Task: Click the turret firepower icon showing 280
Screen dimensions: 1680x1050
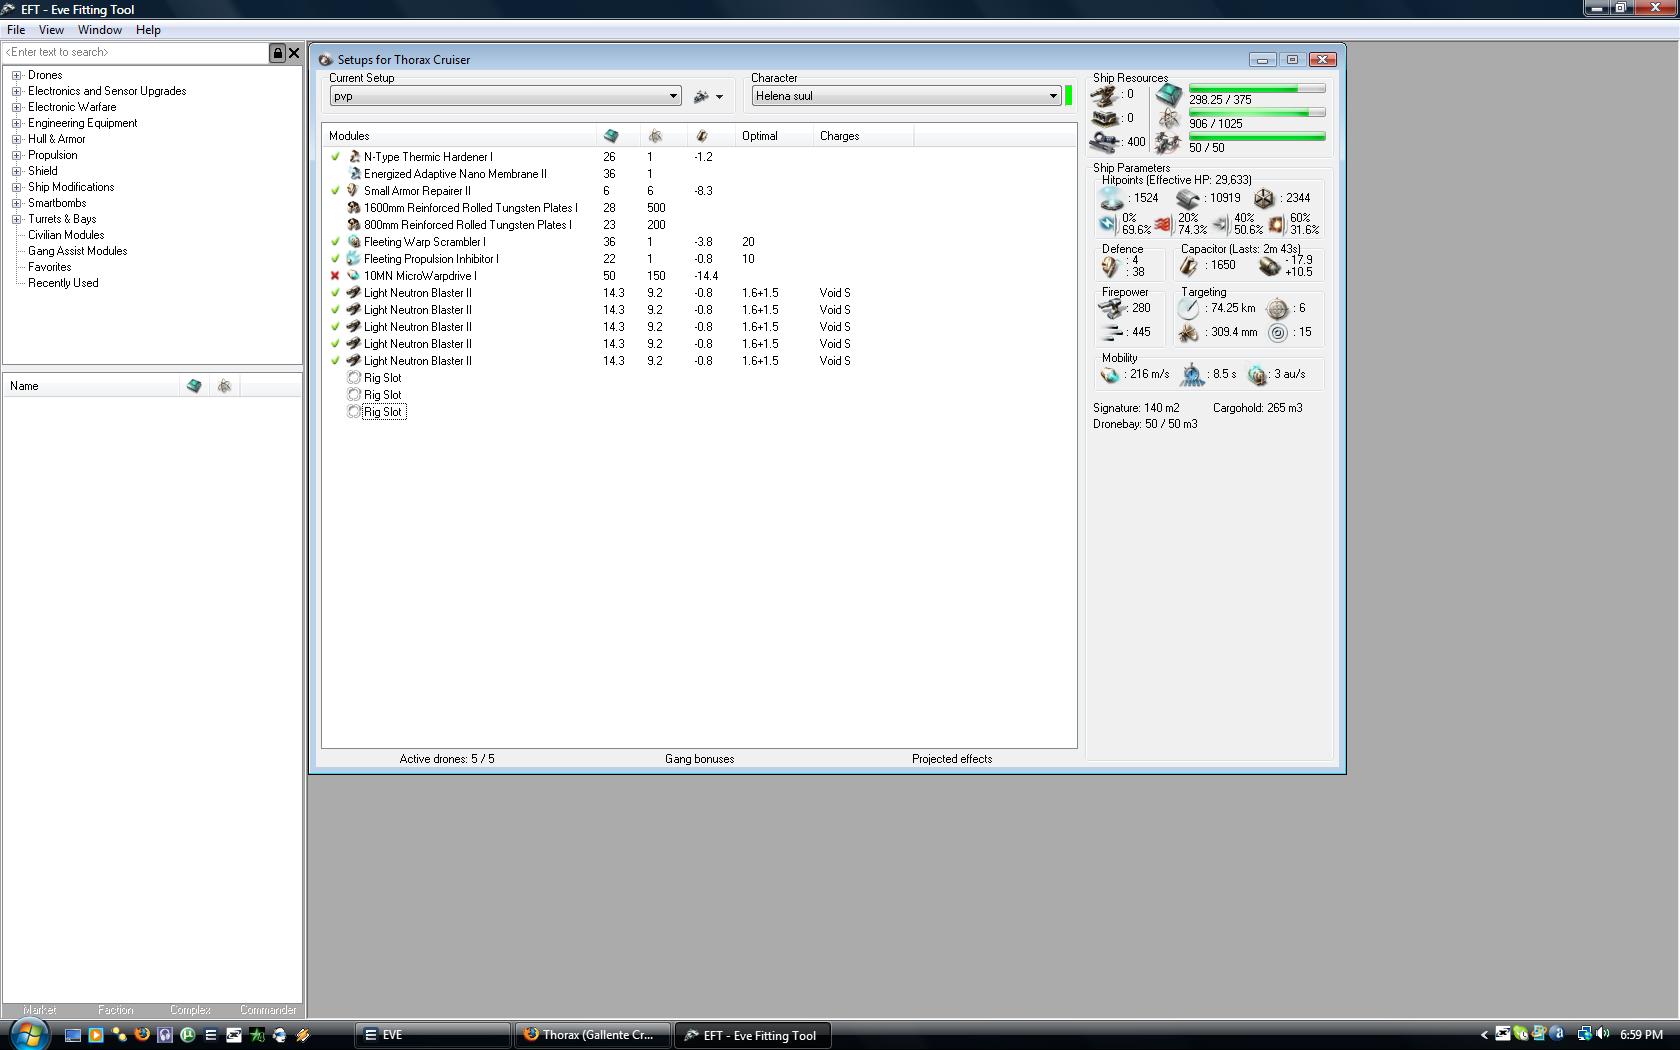Action: (x=1111, y=309)
